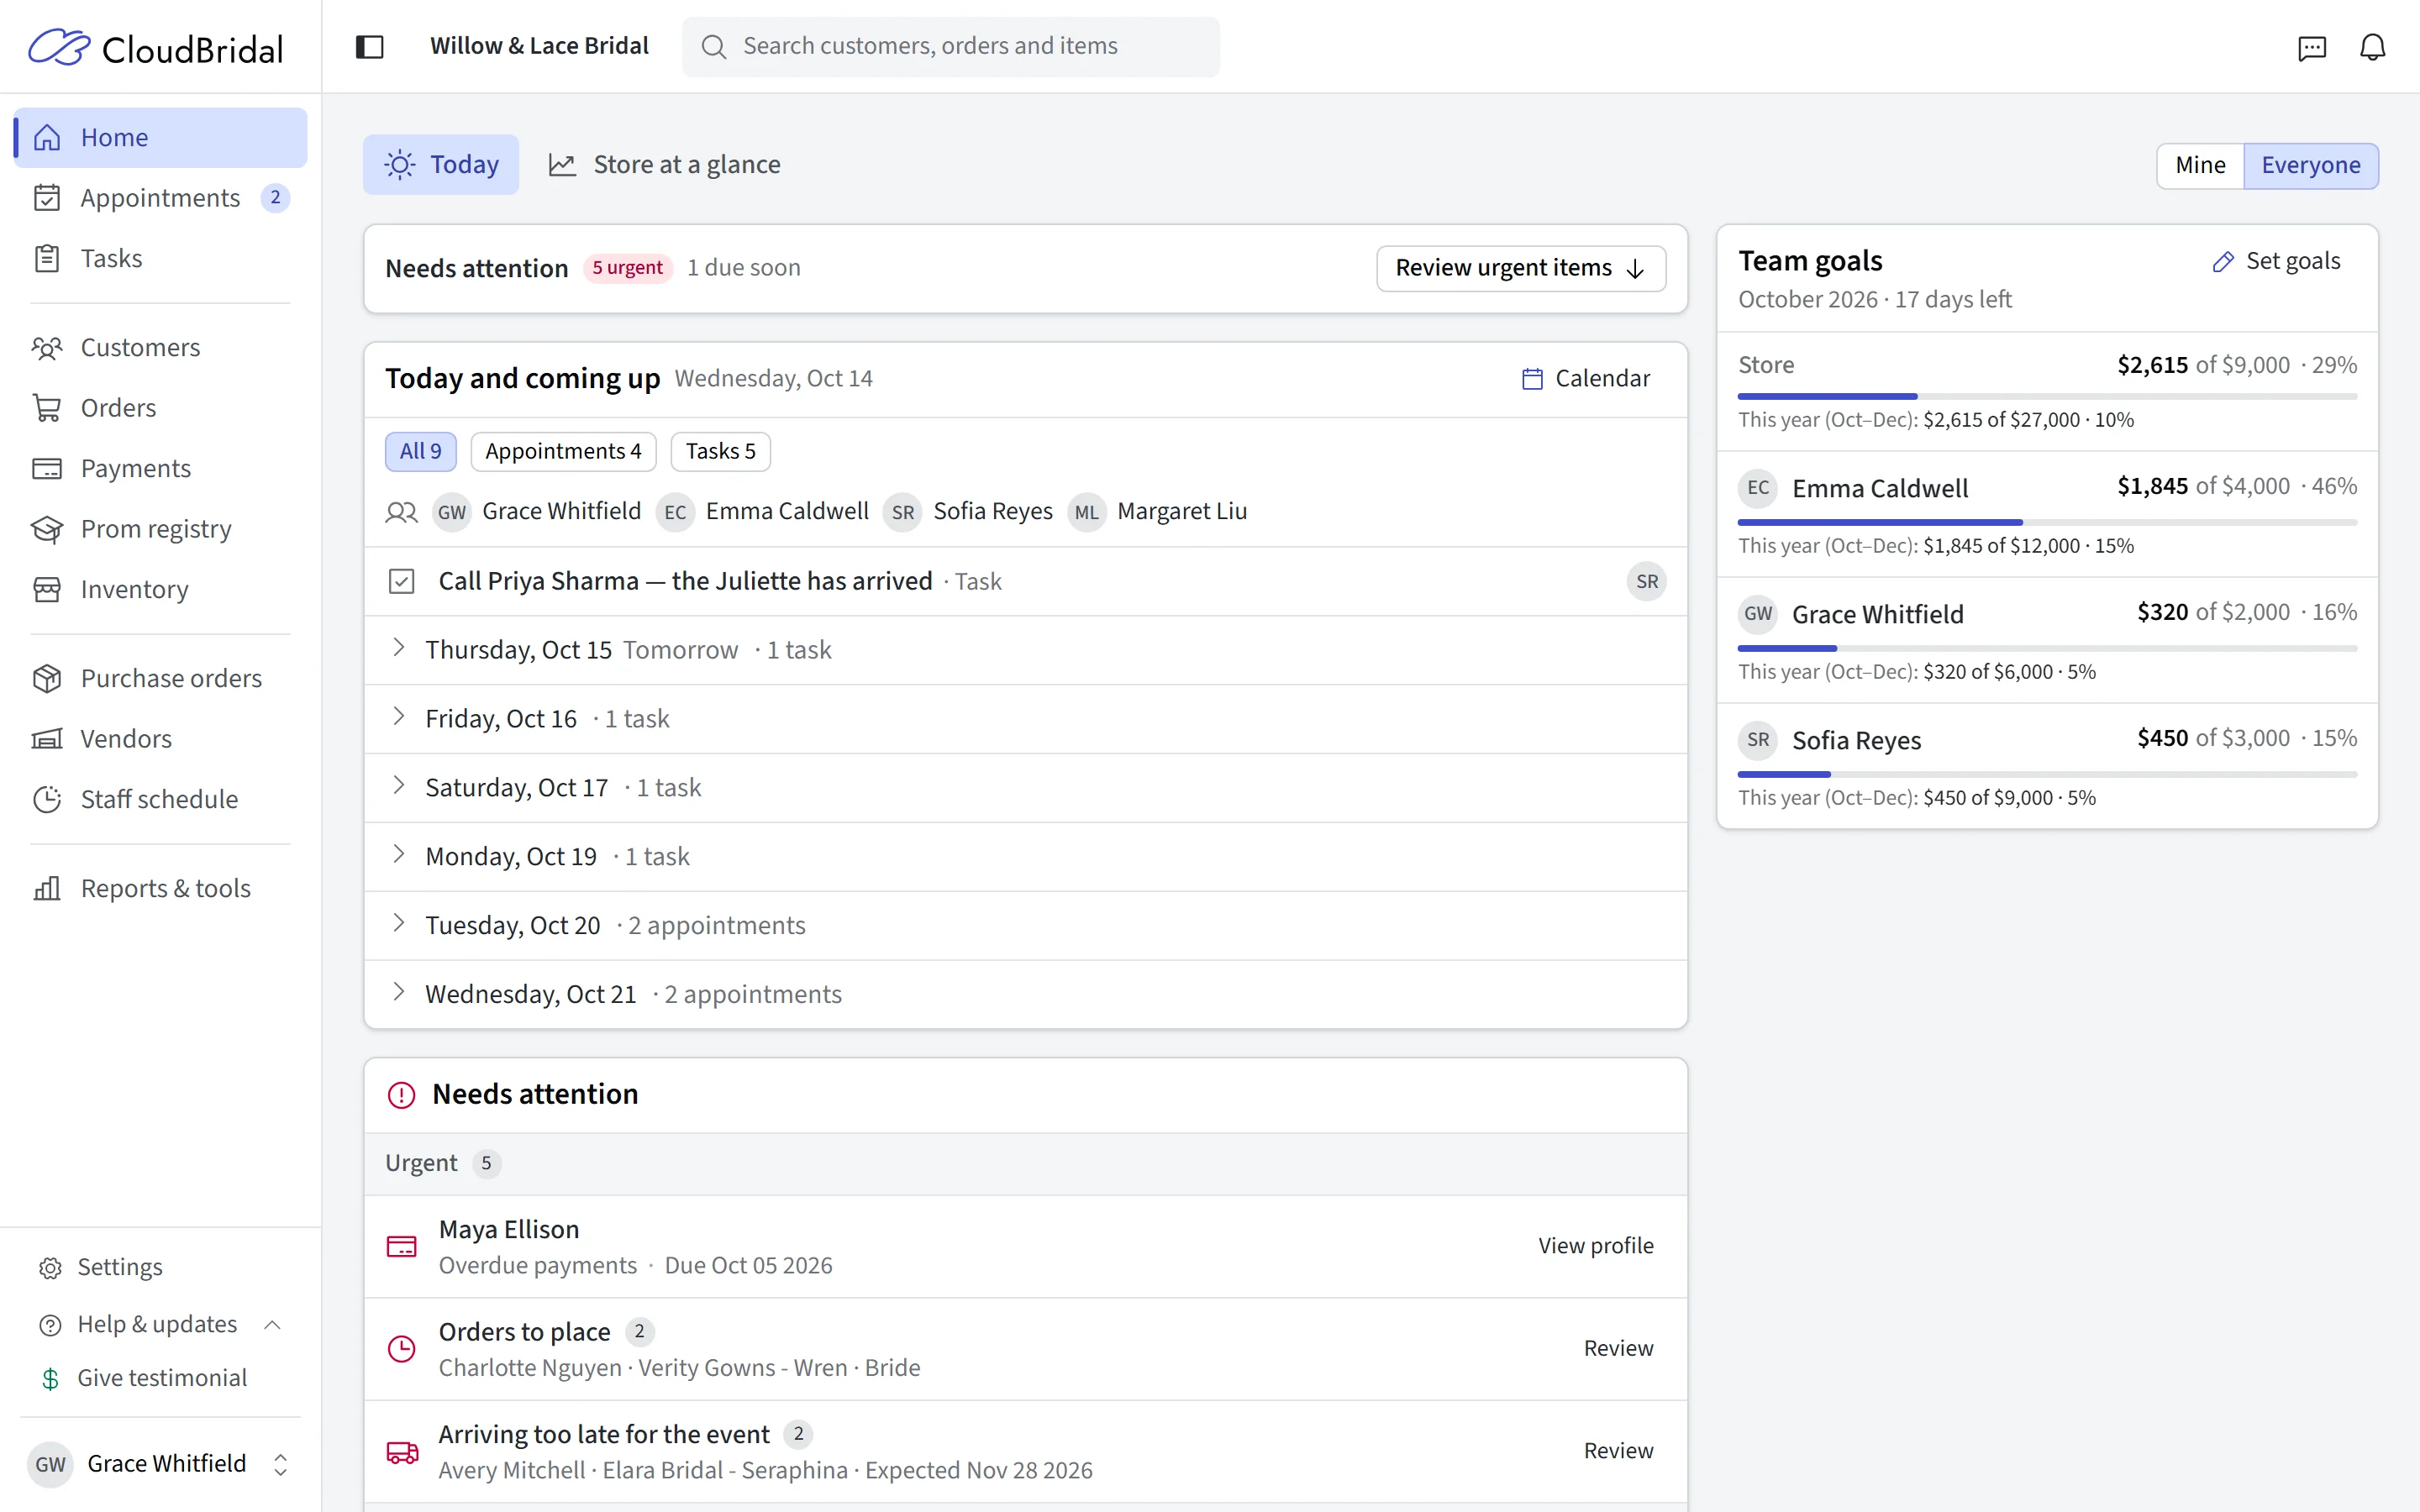Toggle the sidebar panel icon
2420x1512 pixels.
pos(369,46)
